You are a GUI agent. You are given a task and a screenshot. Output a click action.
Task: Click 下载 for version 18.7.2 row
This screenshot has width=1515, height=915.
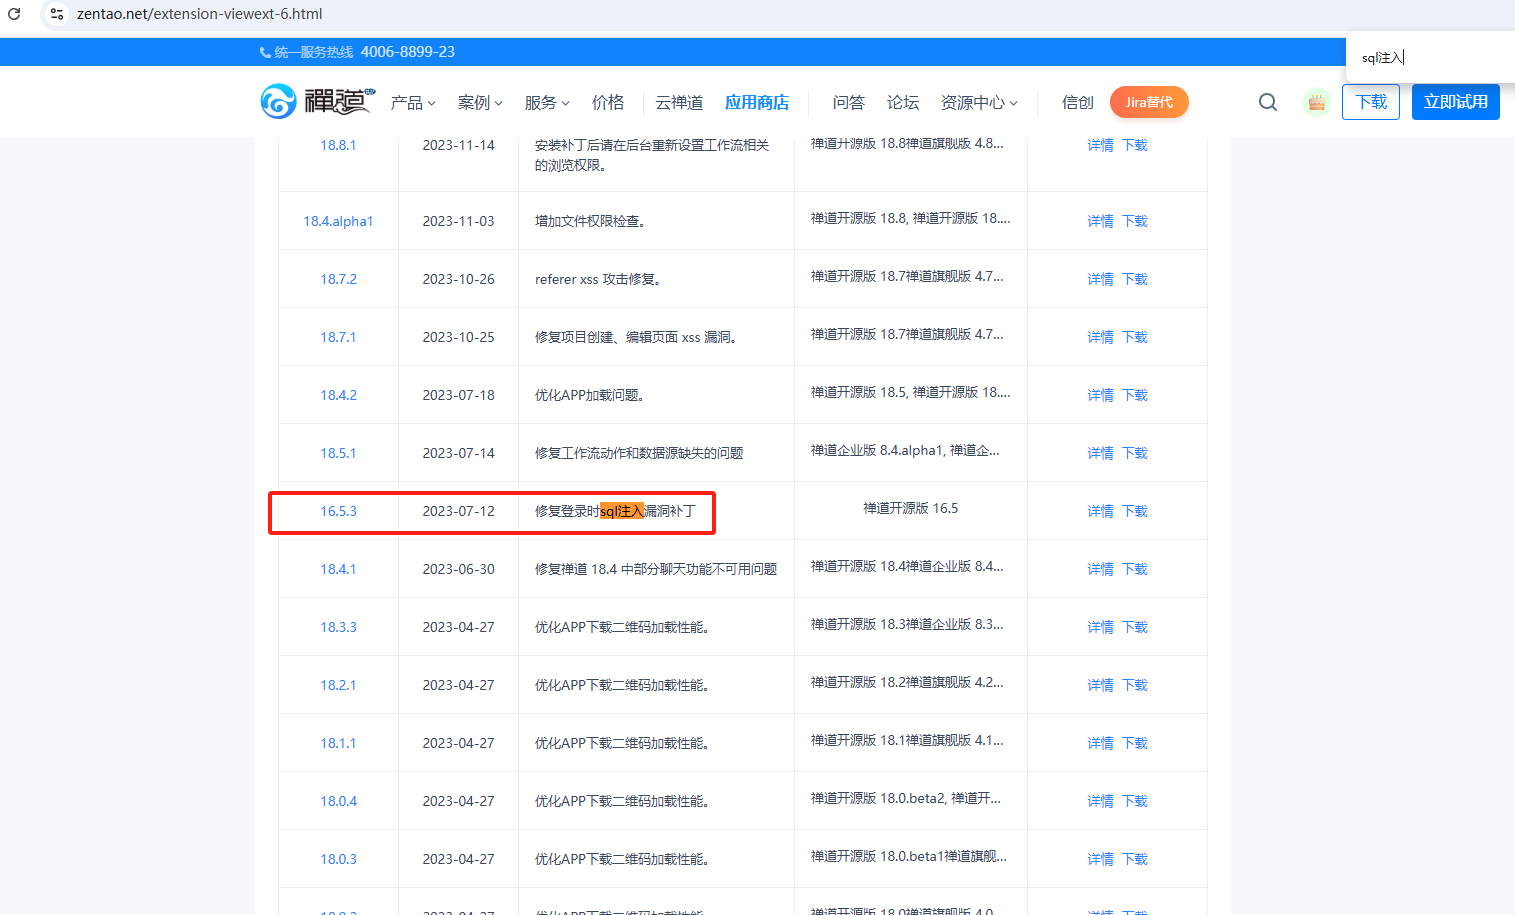click(1135, 279)
